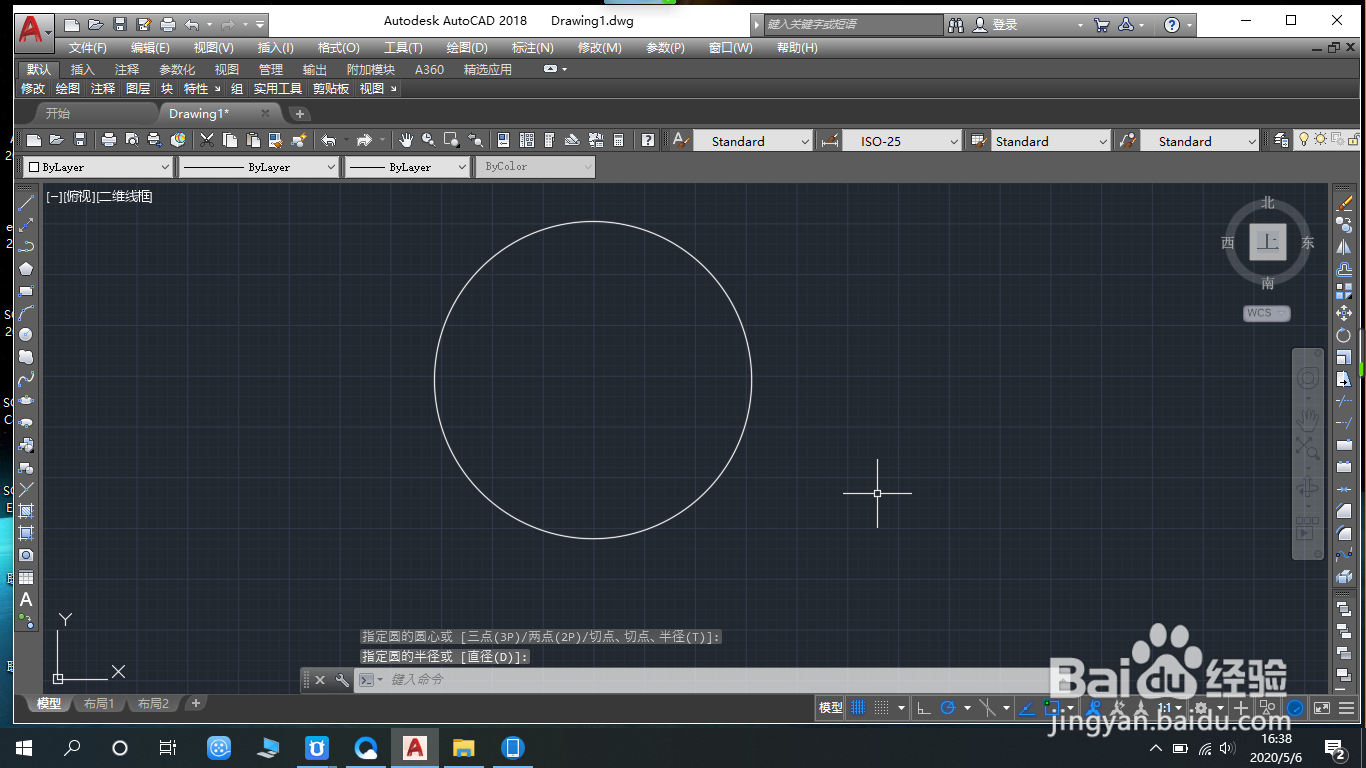
Task: Insert a Table from draw toolbar
Action: click(26, 577)
